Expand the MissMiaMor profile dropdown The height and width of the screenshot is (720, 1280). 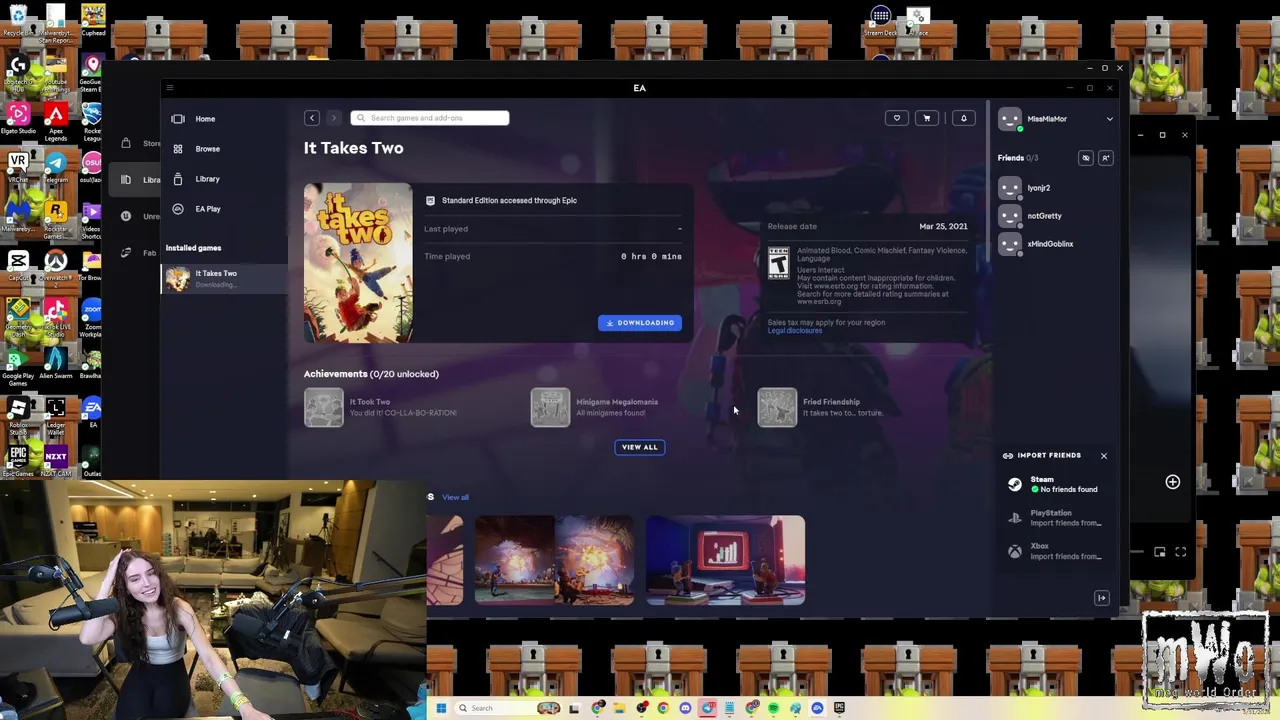[1109, 119]
